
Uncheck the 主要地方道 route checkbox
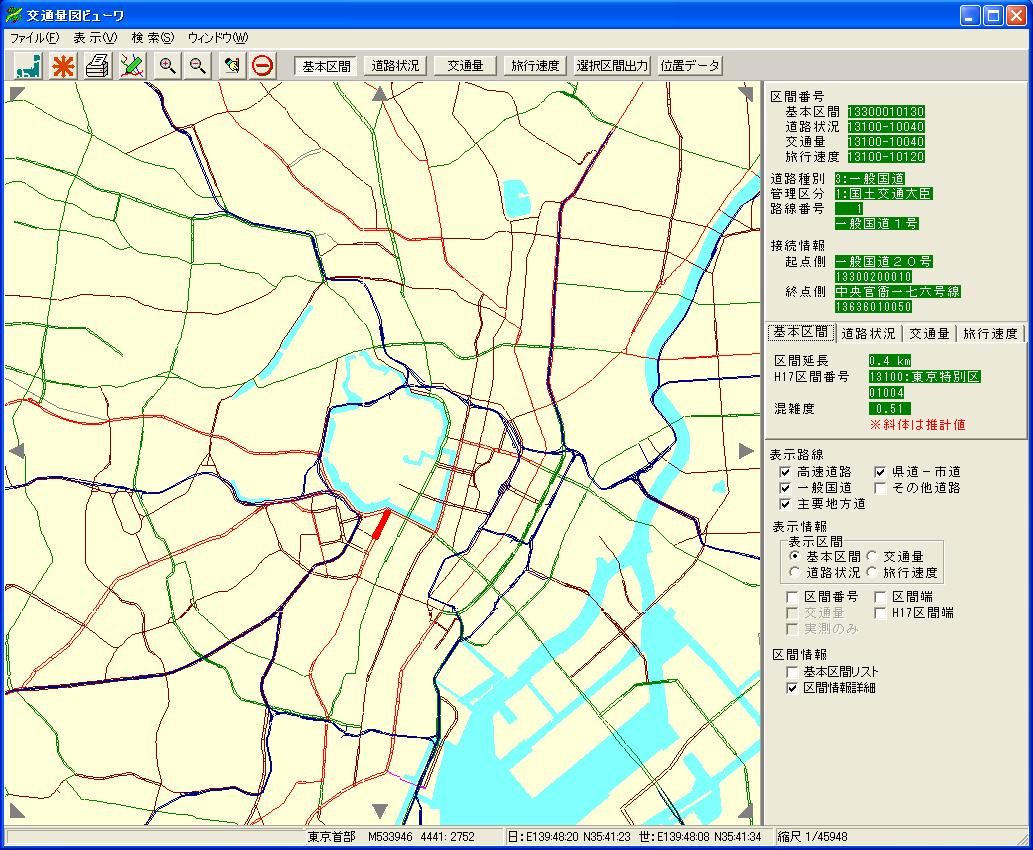[785, 504]
